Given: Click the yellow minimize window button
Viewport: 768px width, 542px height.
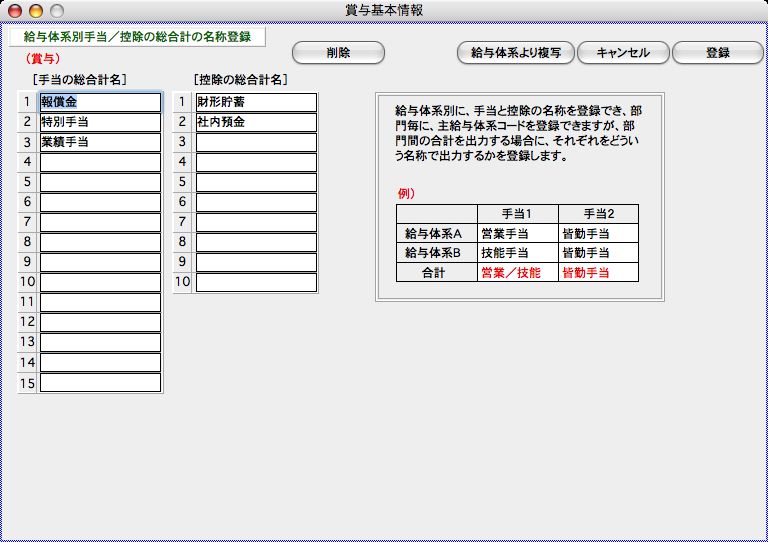Looking at the screenshot, I should (x=36, y=11).
